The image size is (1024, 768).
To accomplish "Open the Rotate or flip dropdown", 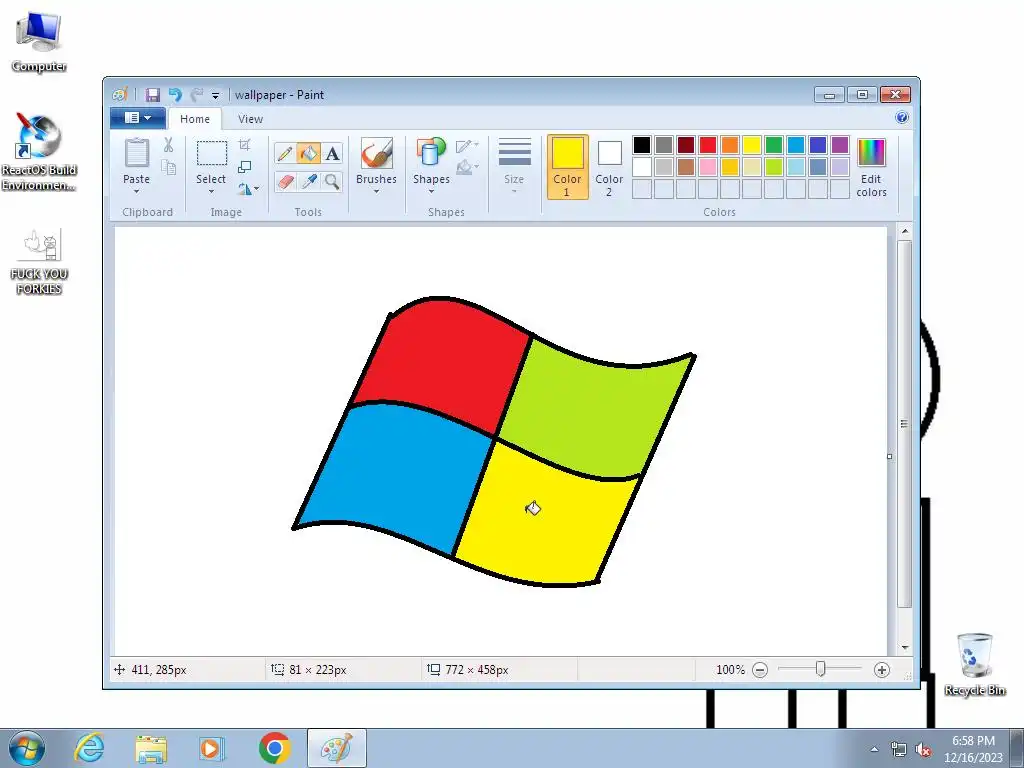I will [x=248, y=189].
